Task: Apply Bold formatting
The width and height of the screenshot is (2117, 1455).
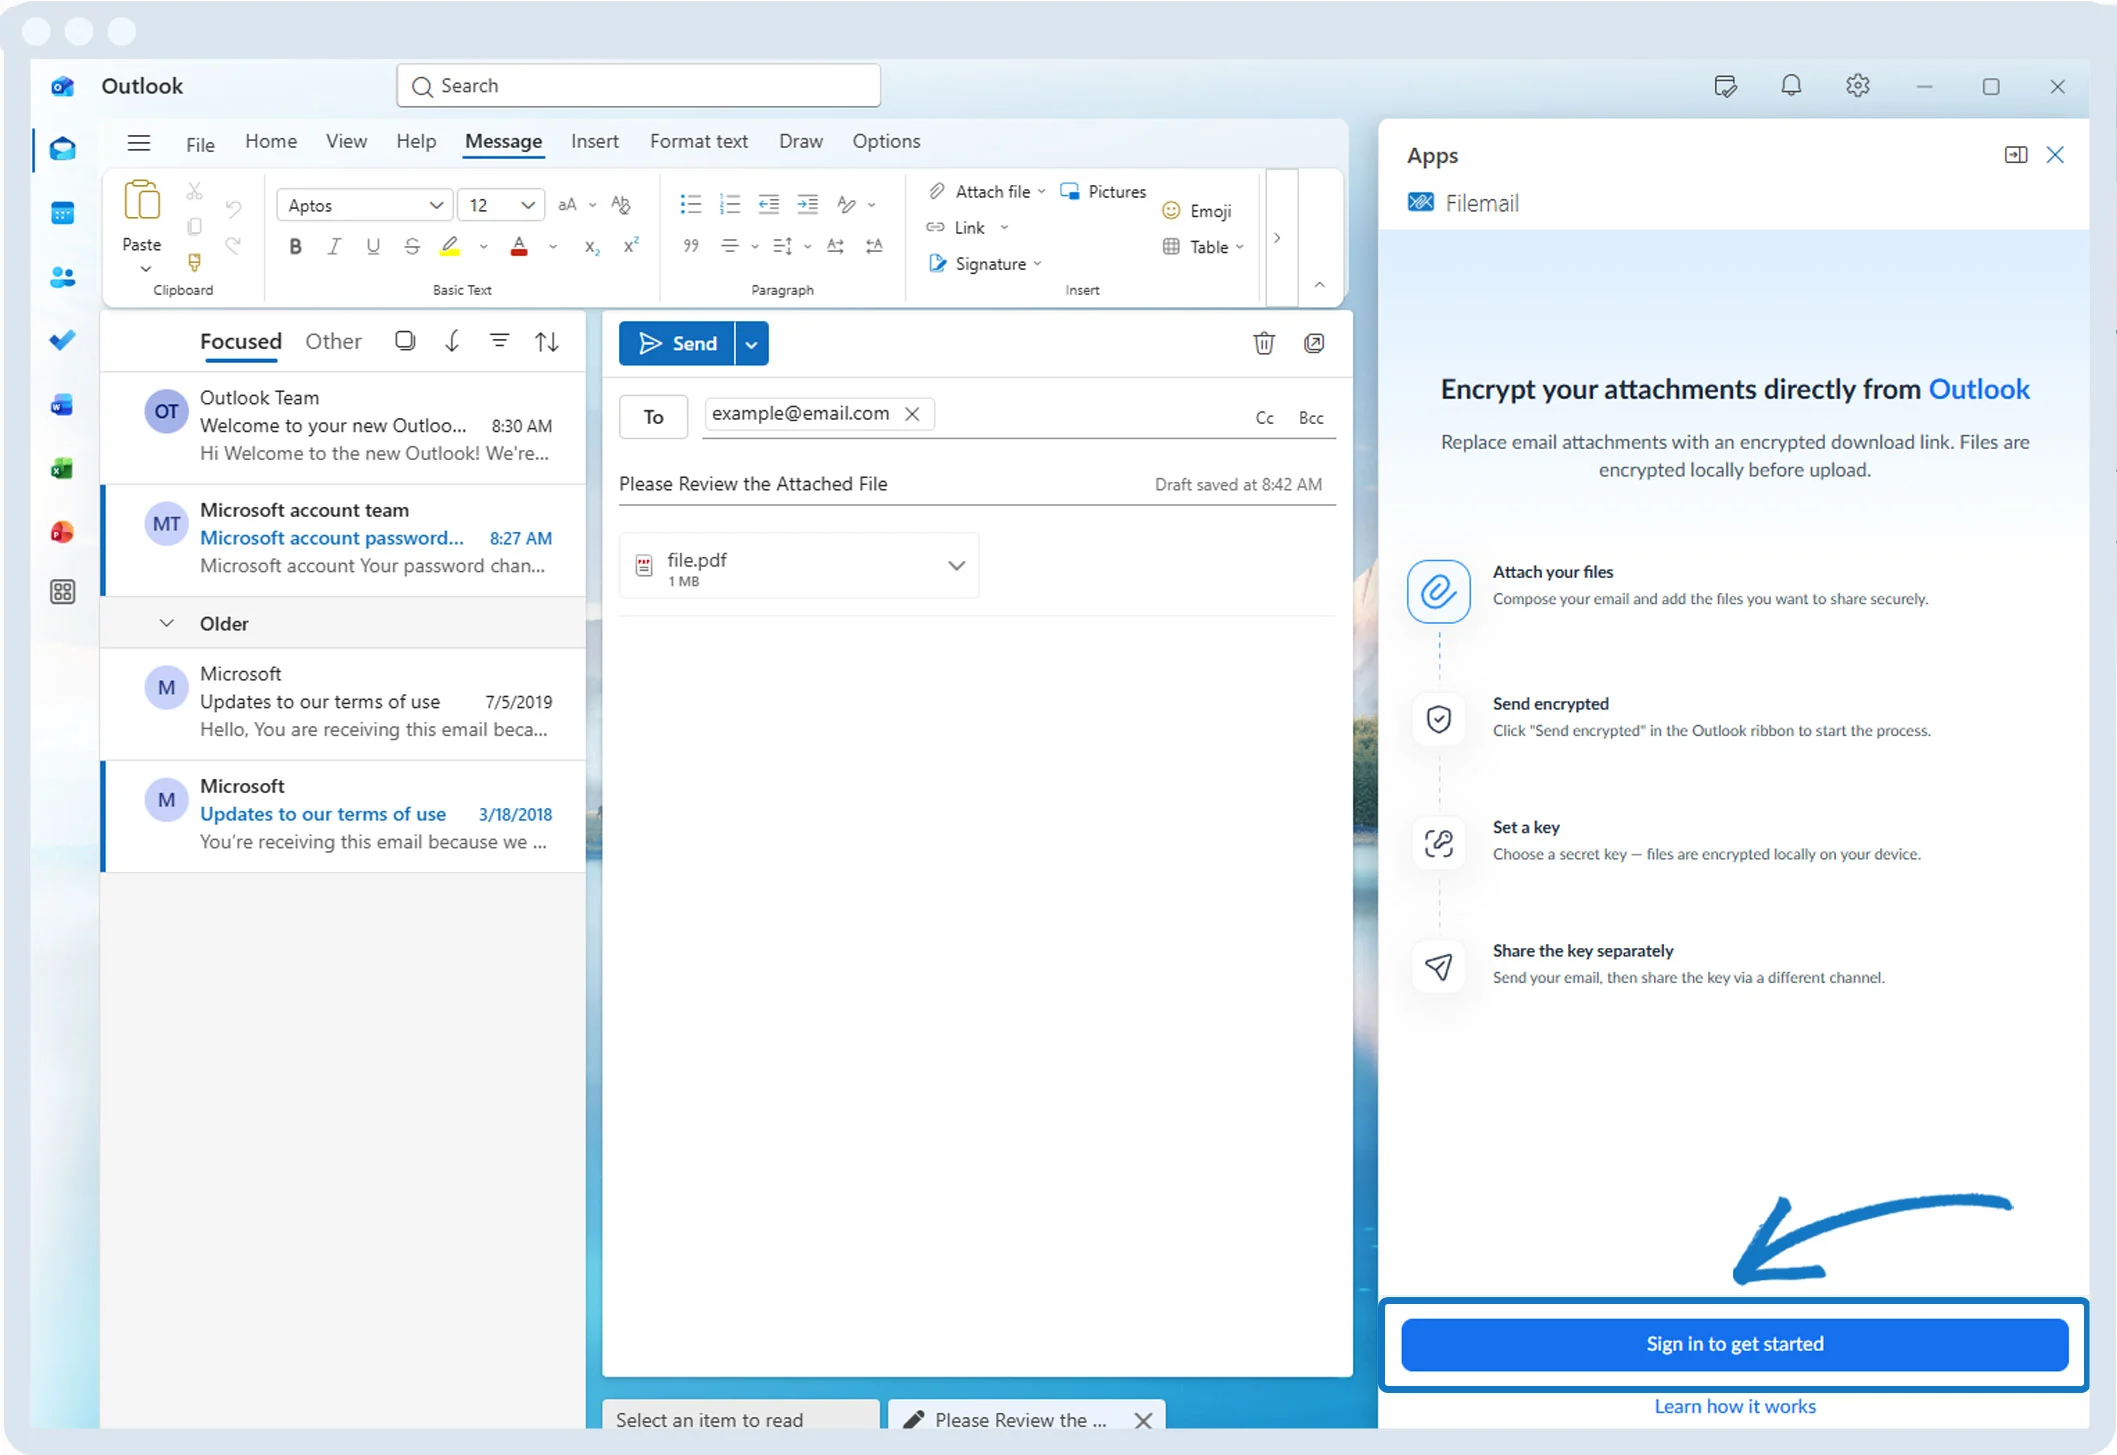Action: (295, 246)
